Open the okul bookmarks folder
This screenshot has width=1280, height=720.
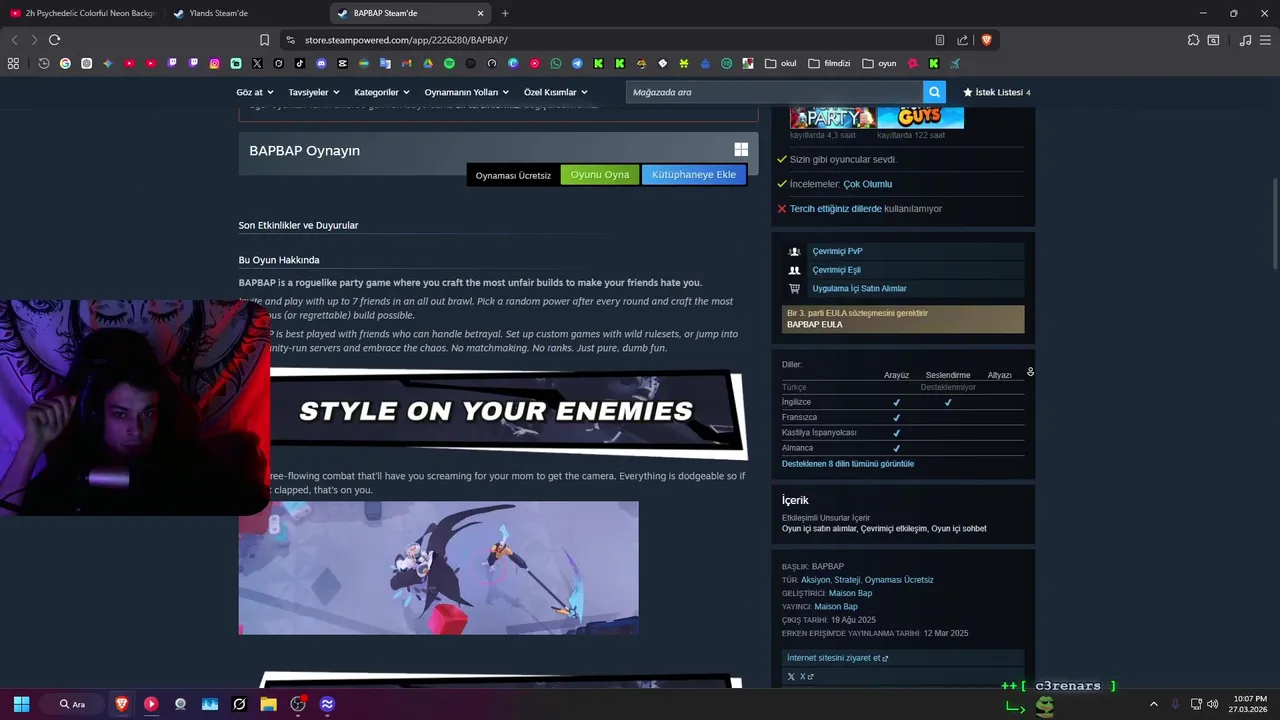[x=781, y=63]
